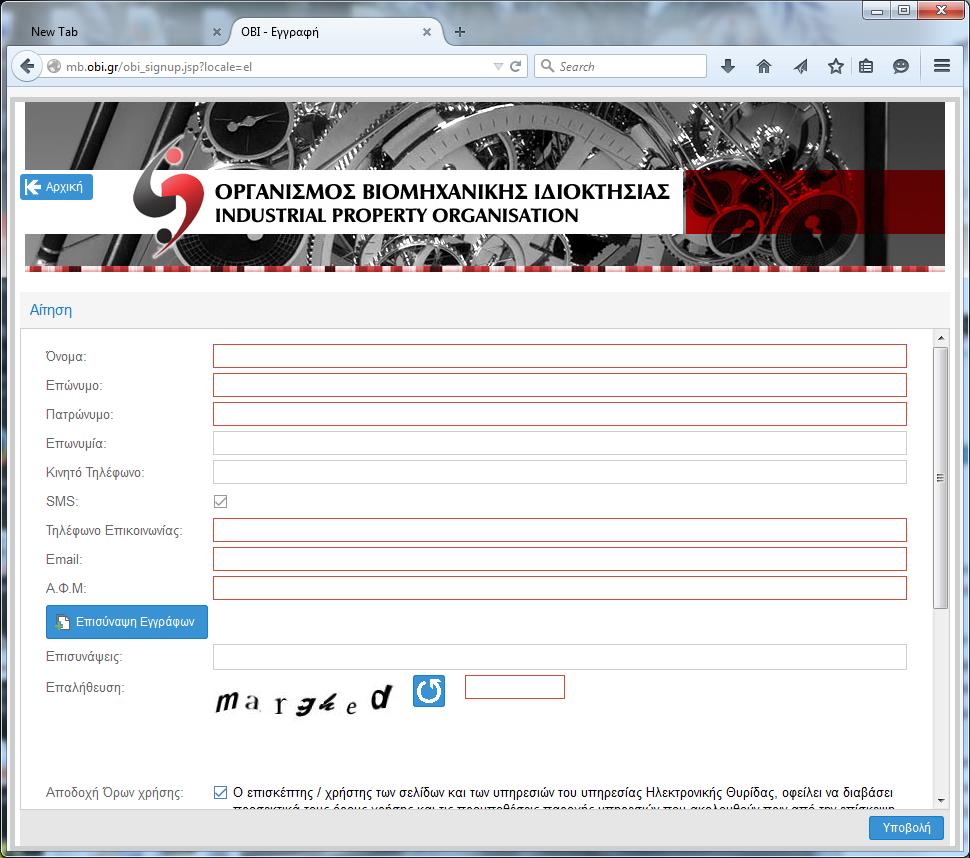This screenshot has width=970, height=858.
Task: Submit form with Υποβολή button
Action: click(906, 828)
